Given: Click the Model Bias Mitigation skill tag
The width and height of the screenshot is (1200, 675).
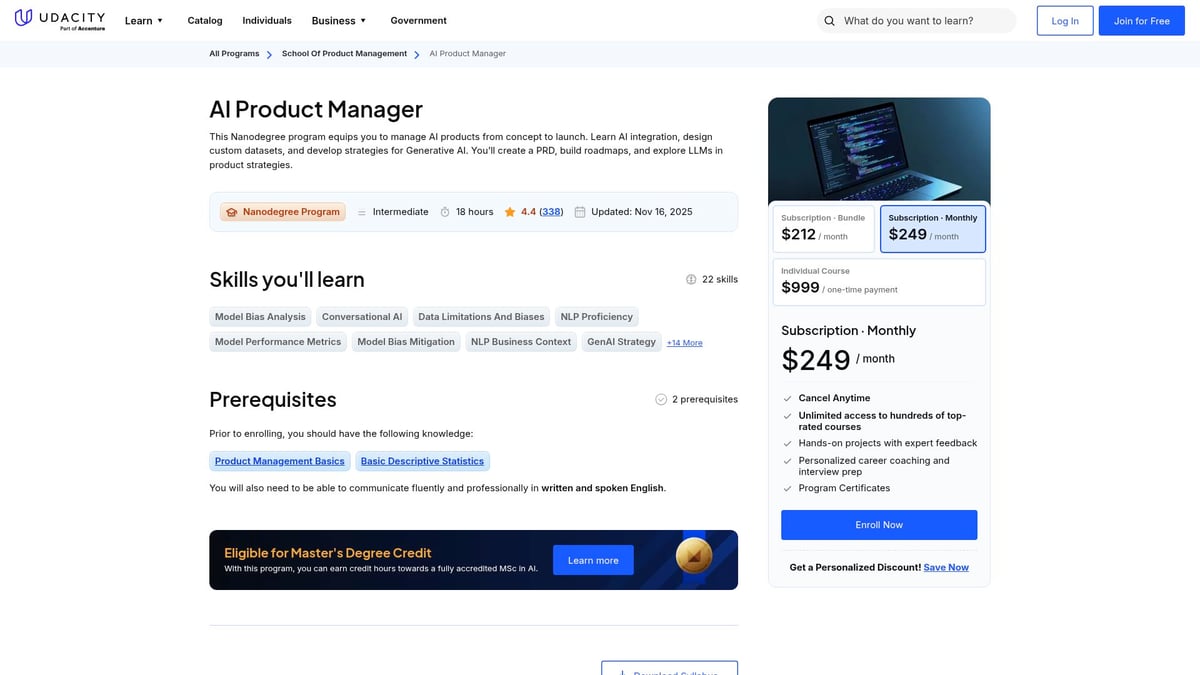Looking at the screenshot, I should 406,342.
